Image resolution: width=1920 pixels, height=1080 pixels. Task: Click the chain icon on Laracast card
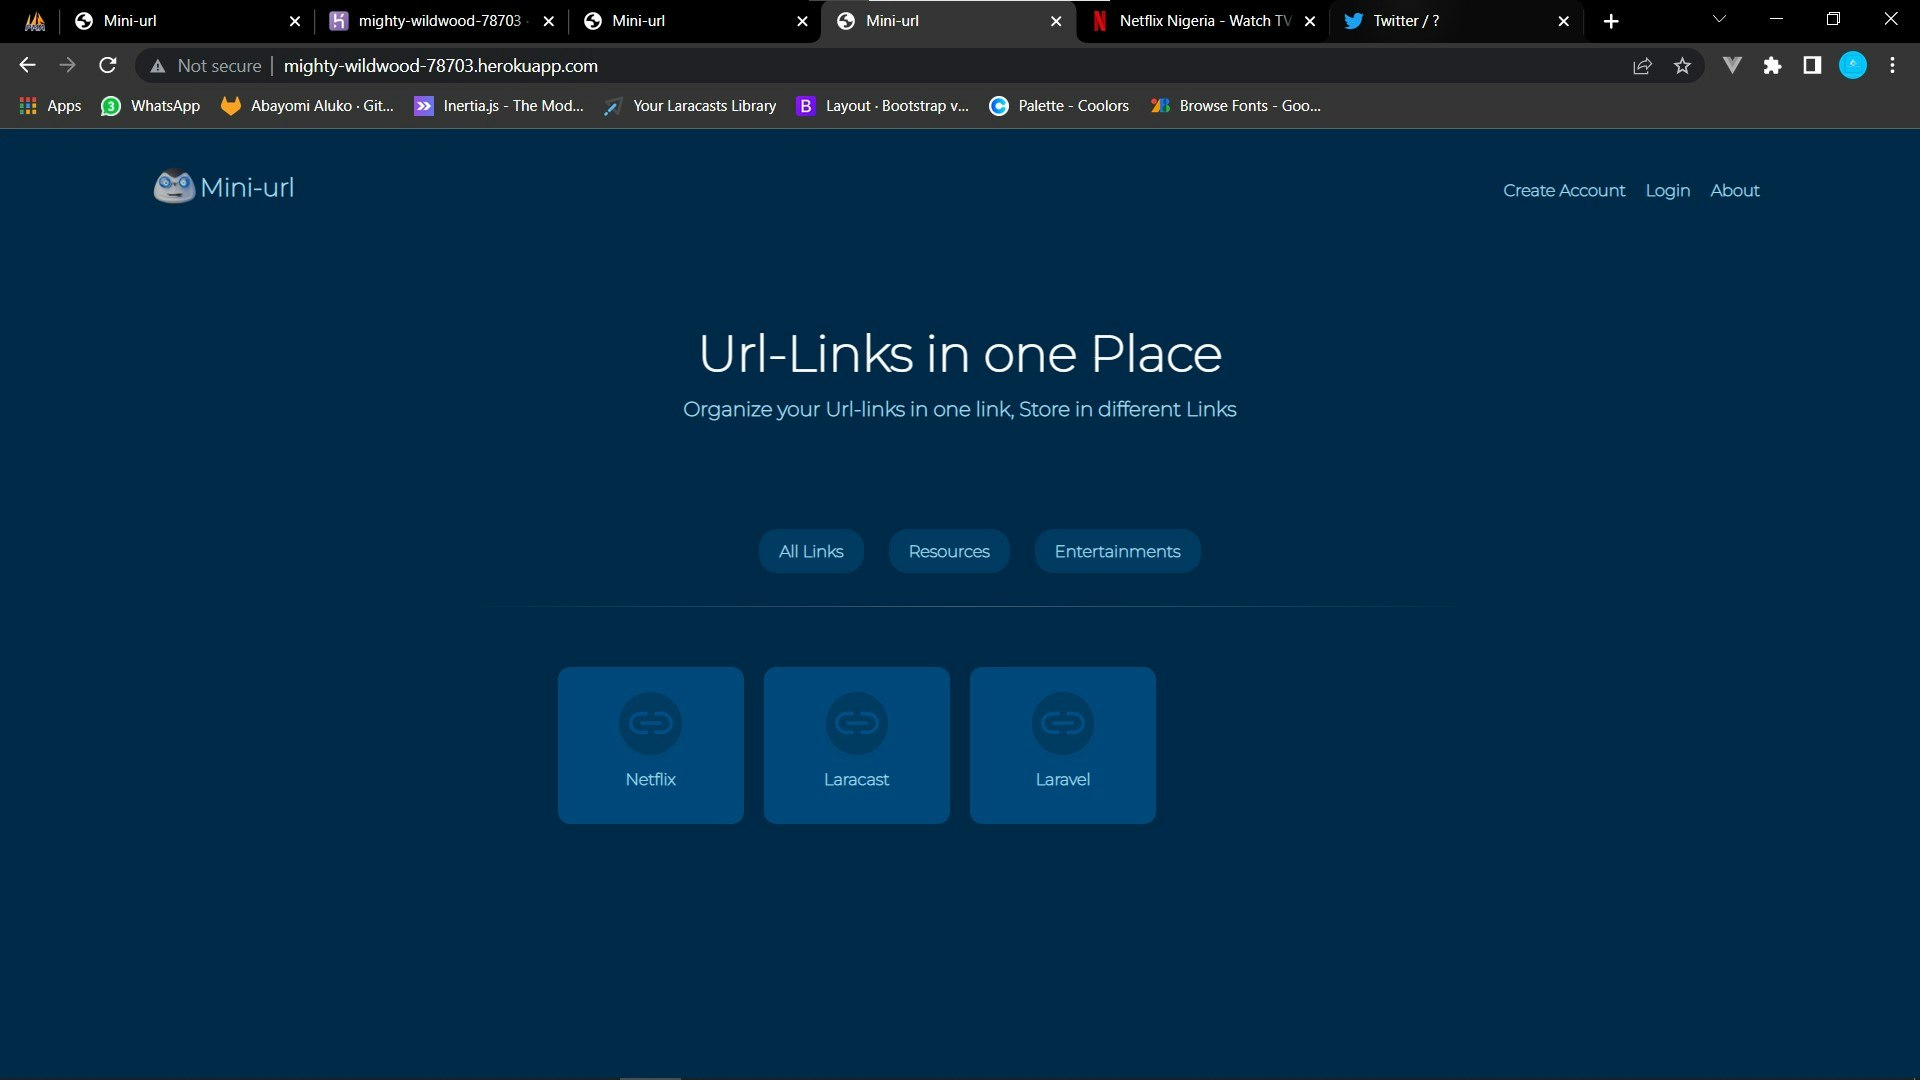(x=856, y=723)
